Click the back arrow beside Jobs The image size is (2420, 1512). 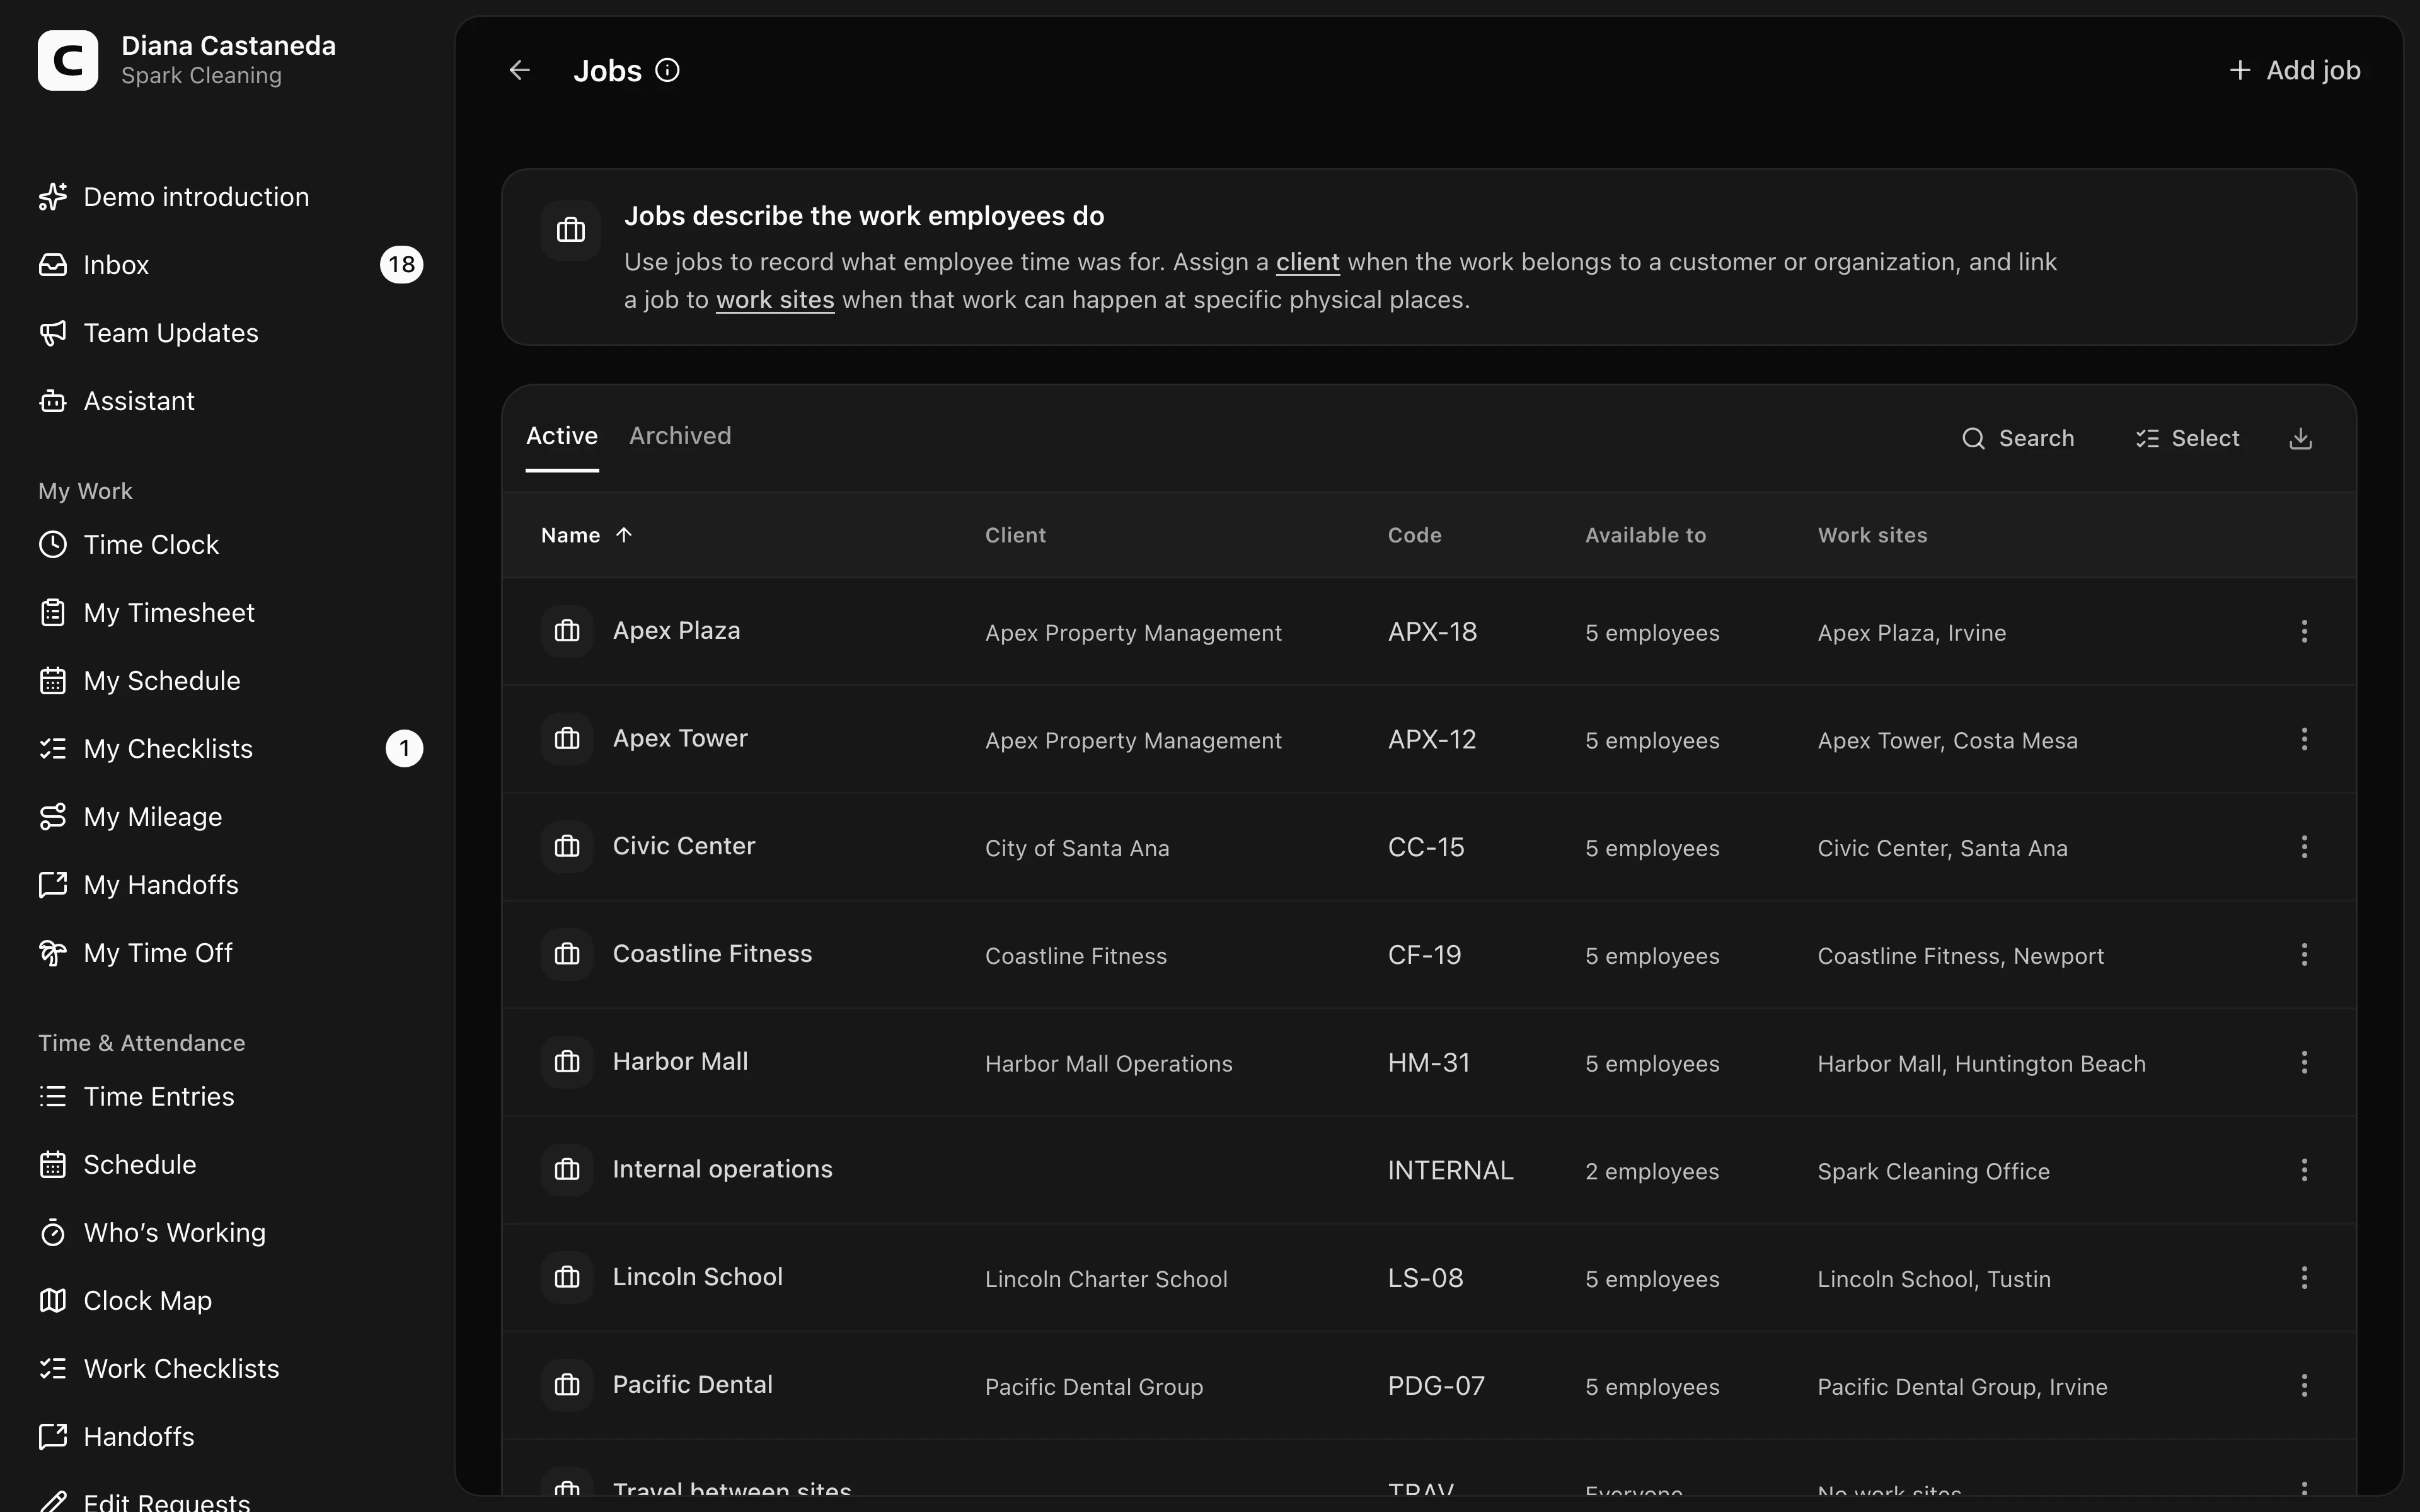pyautogui.click(x=519, y=70)
